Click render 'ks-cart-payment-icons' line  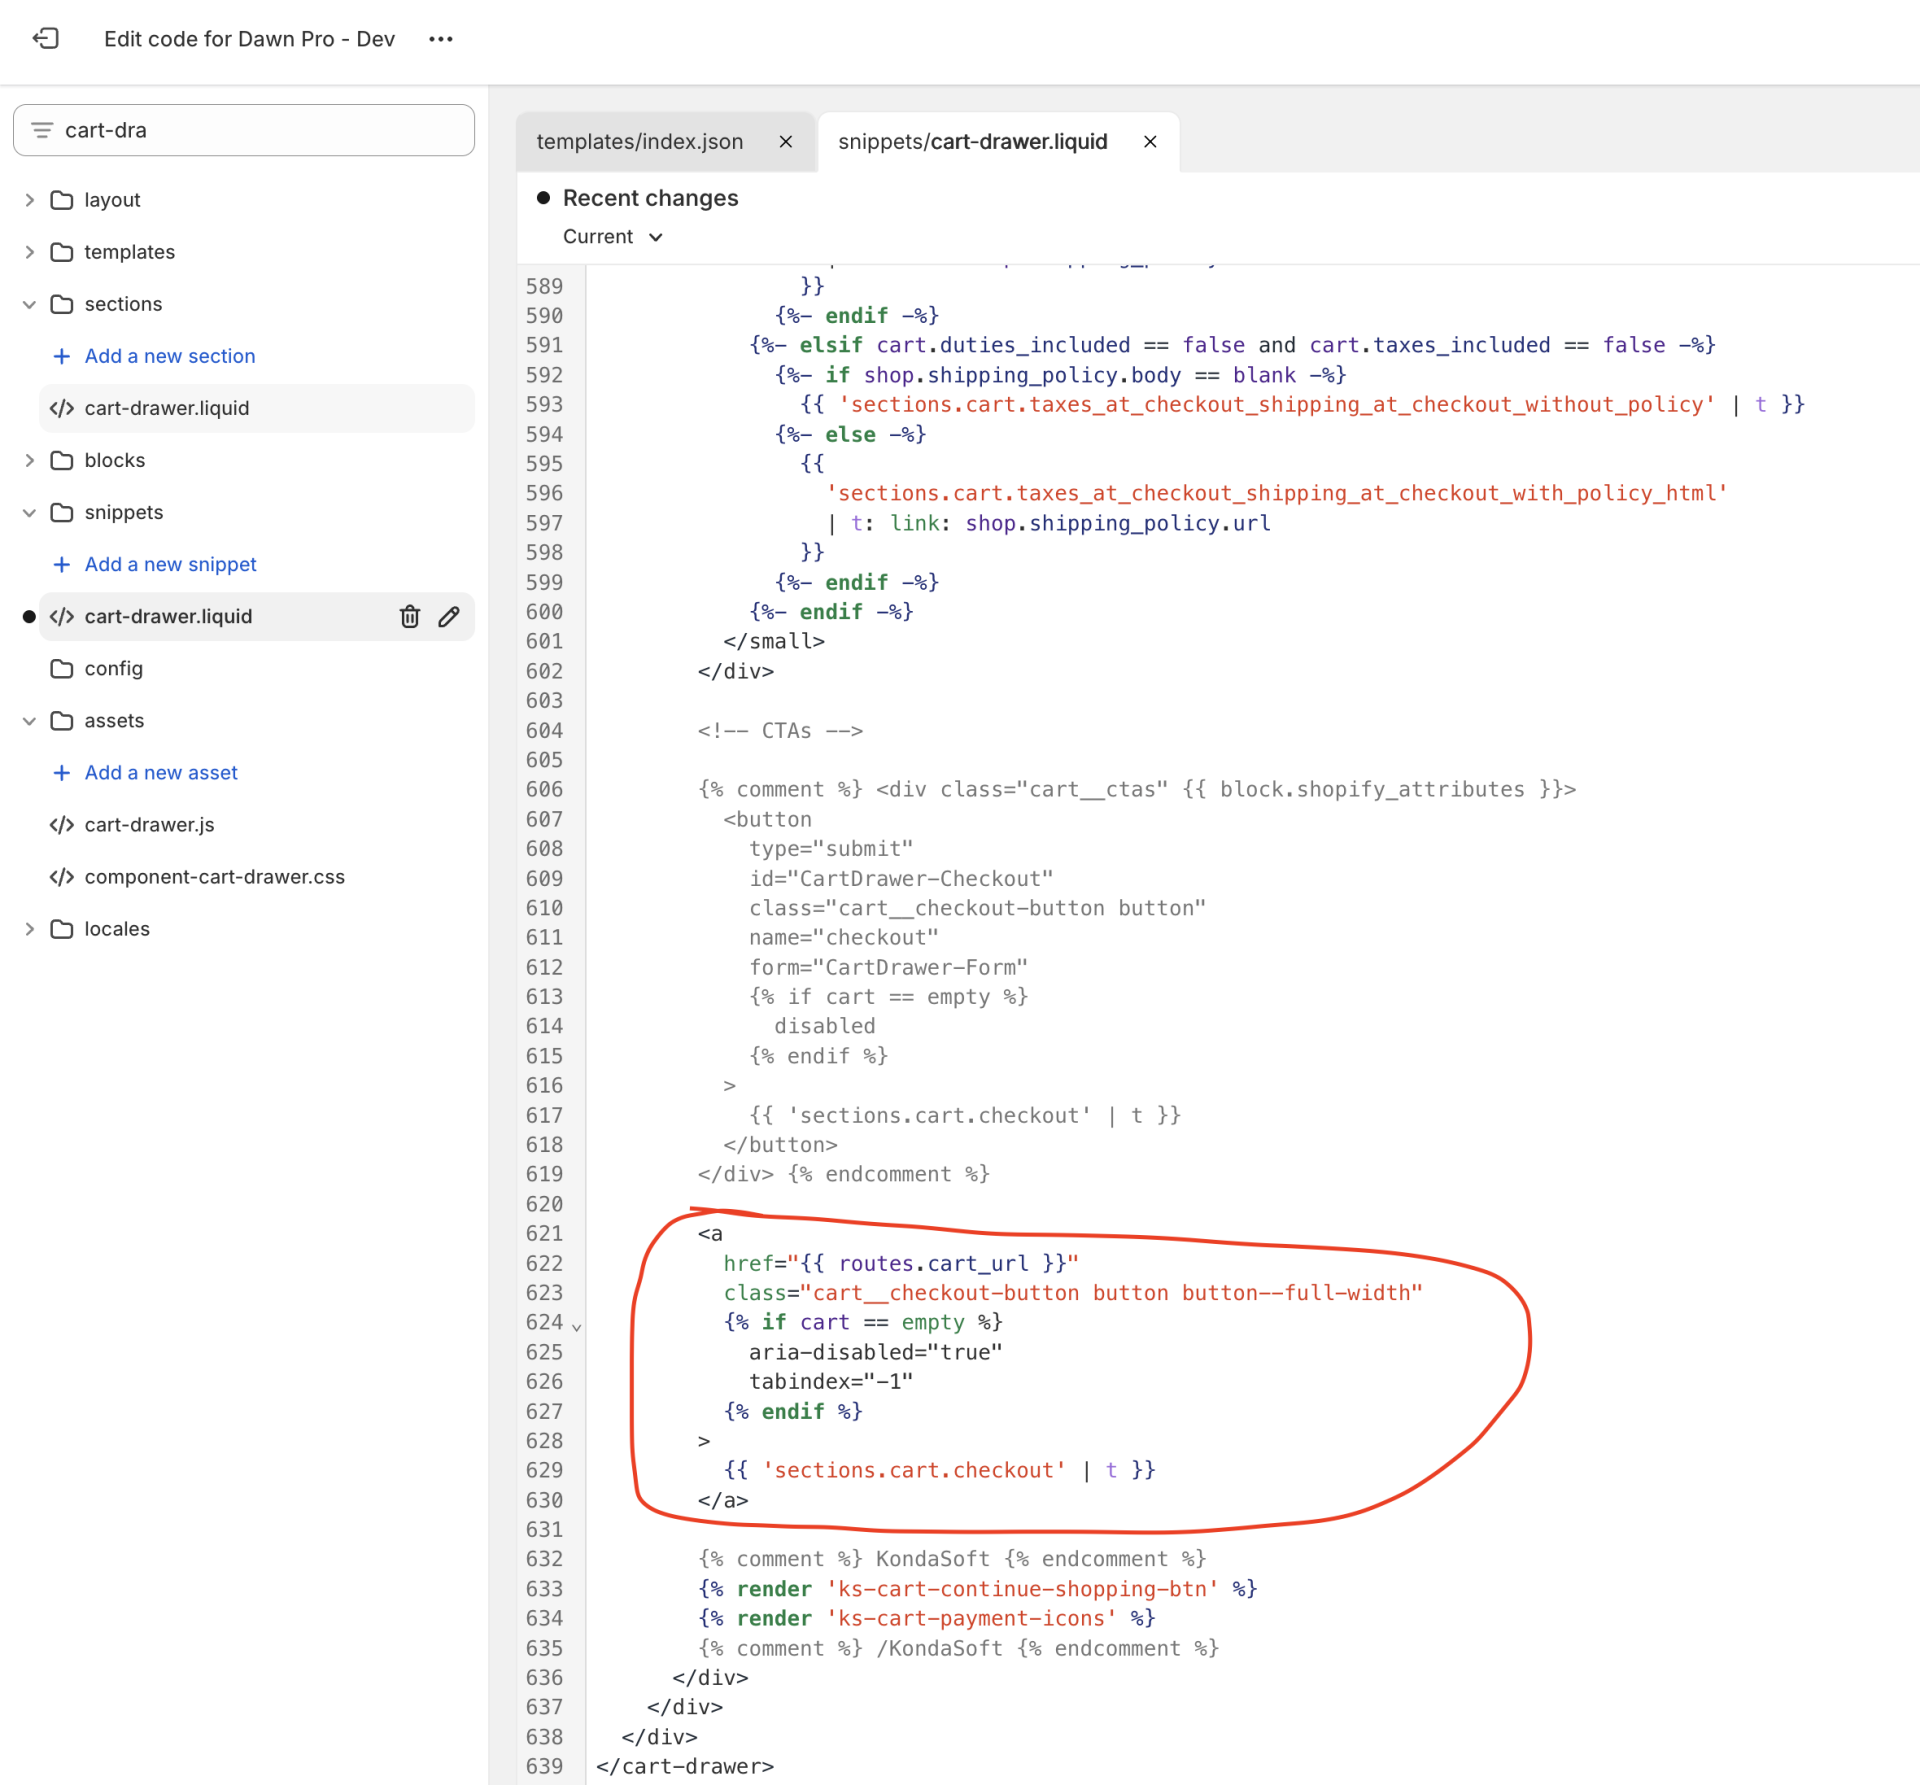(926, 1618)
